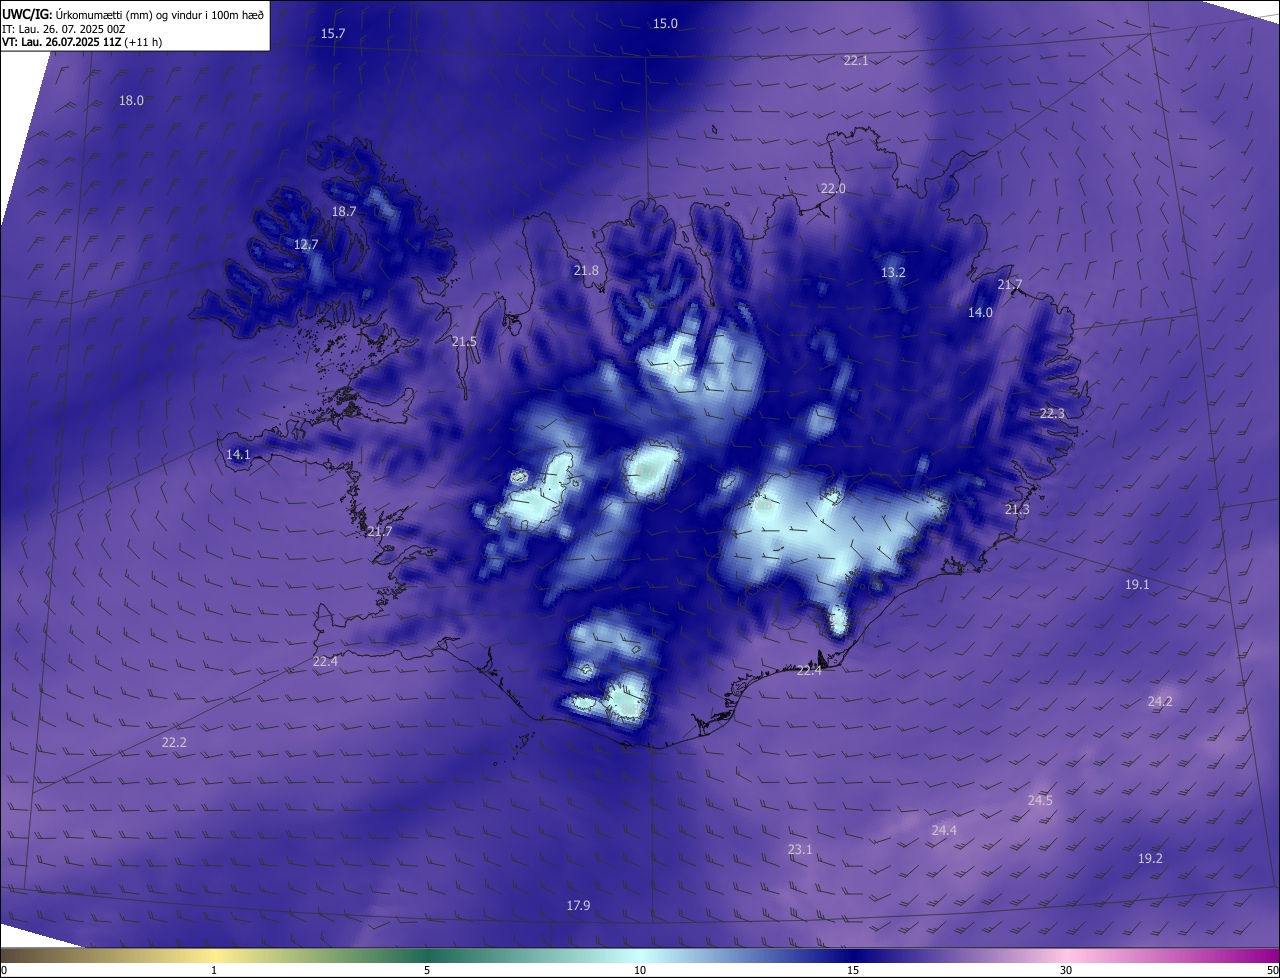Select the 24.2 value label
This screenshot has width=1280, height=978.
click(x=1160, y=702)
